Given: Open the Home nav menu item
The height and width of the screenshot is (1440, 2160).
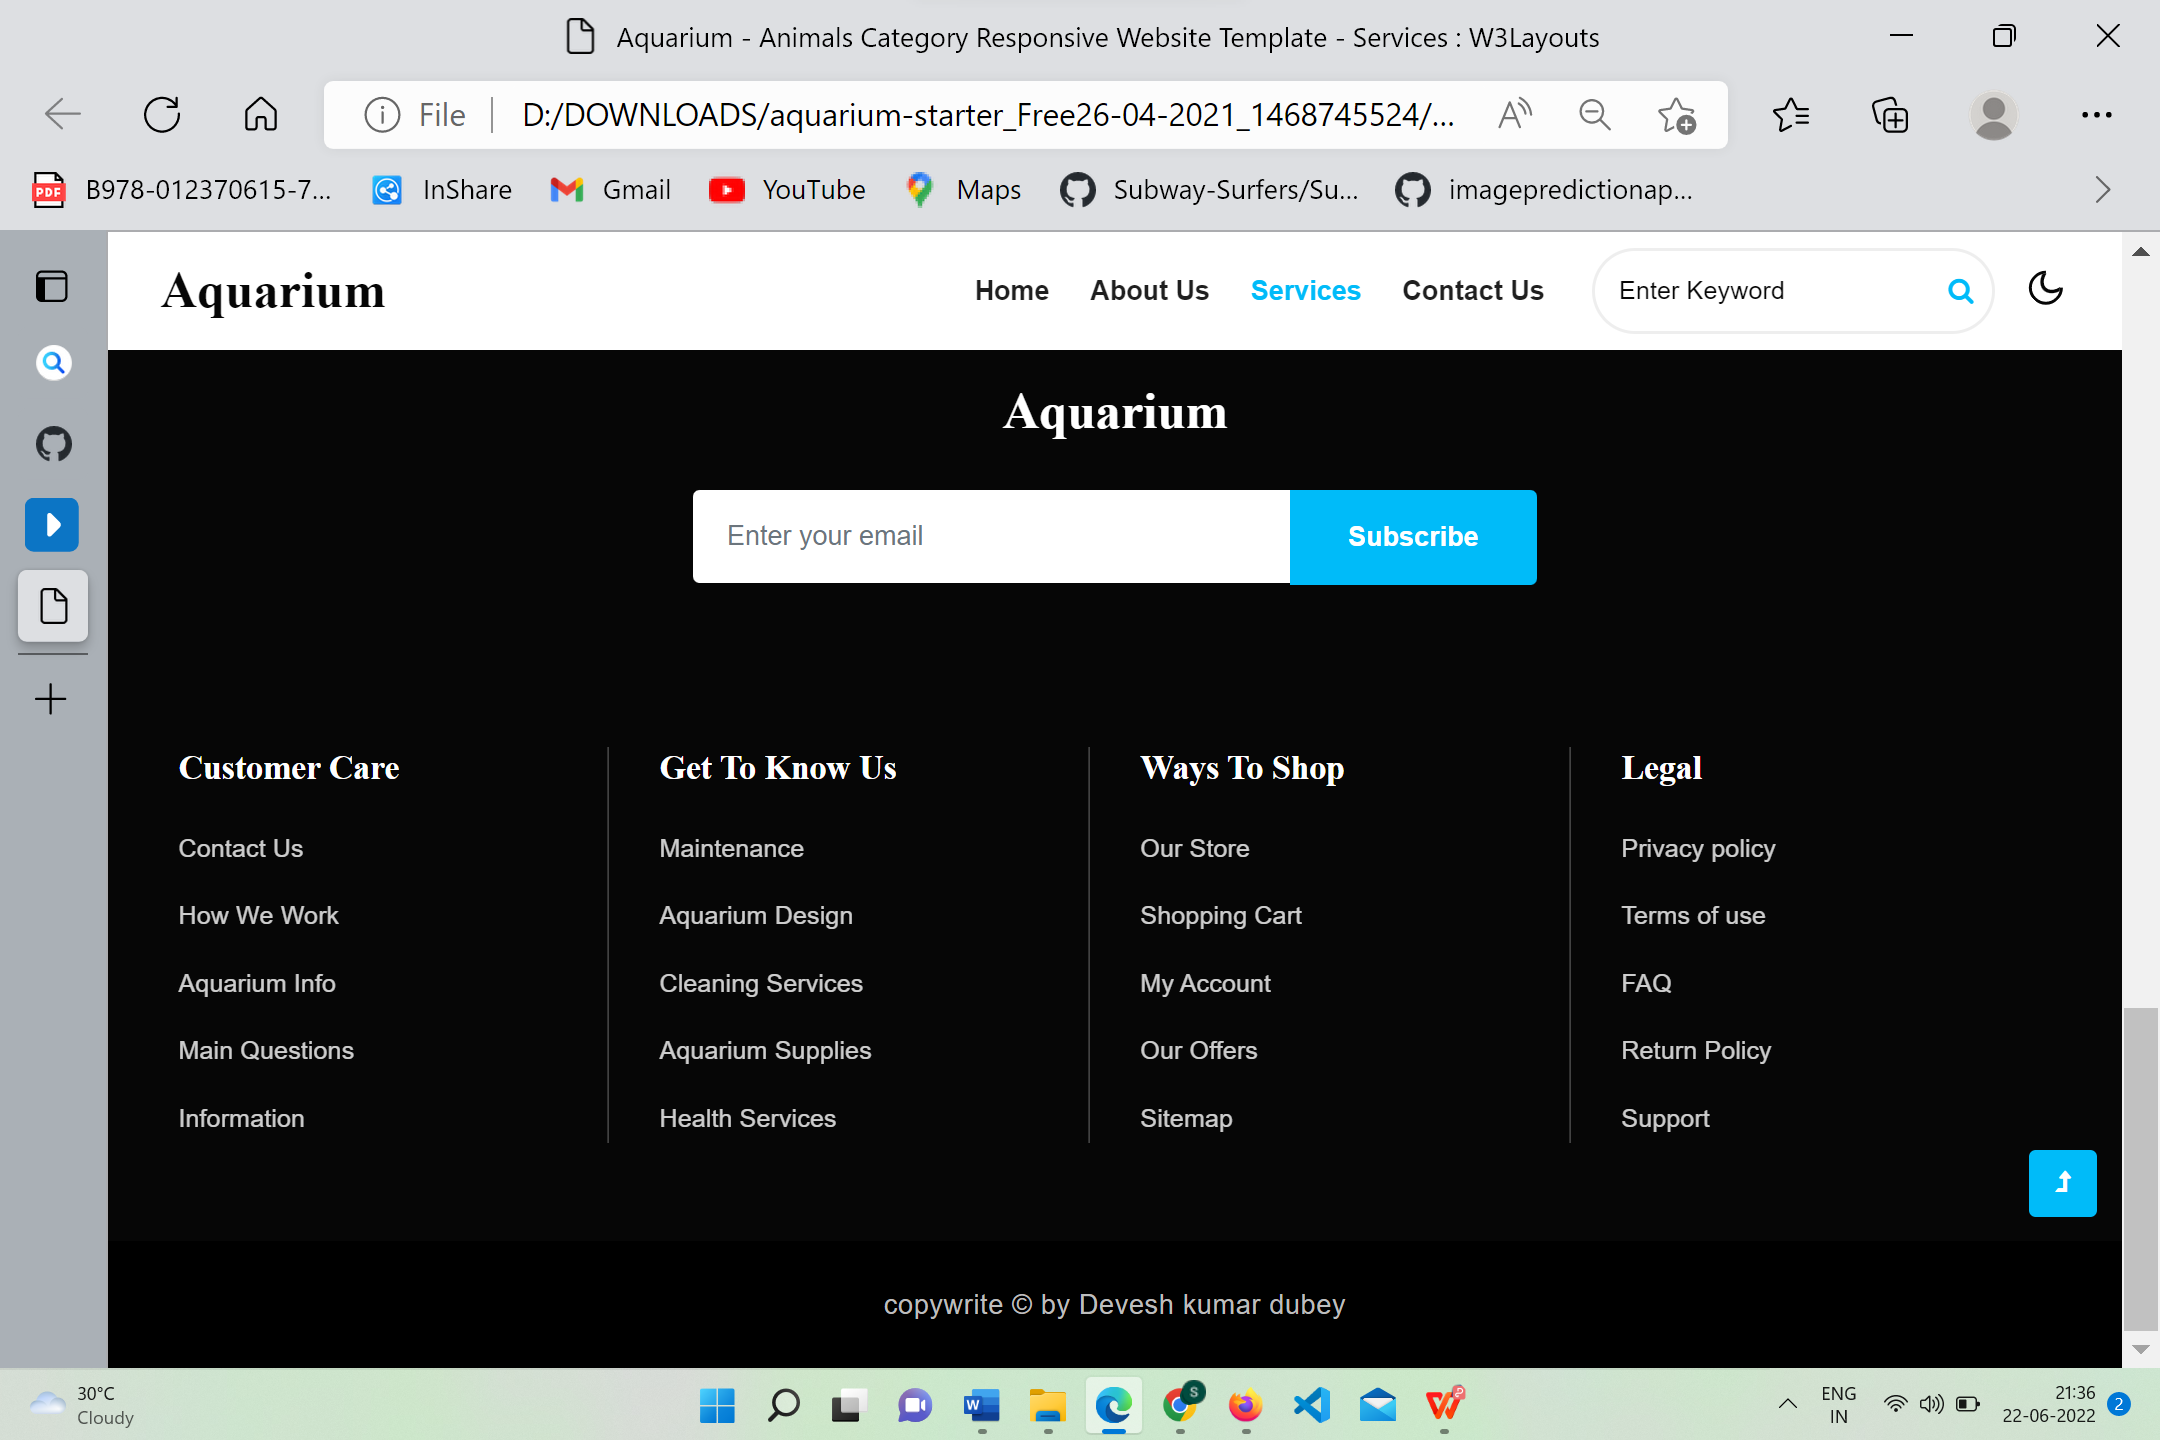Looking at the screenshot, I should 1011,291.
